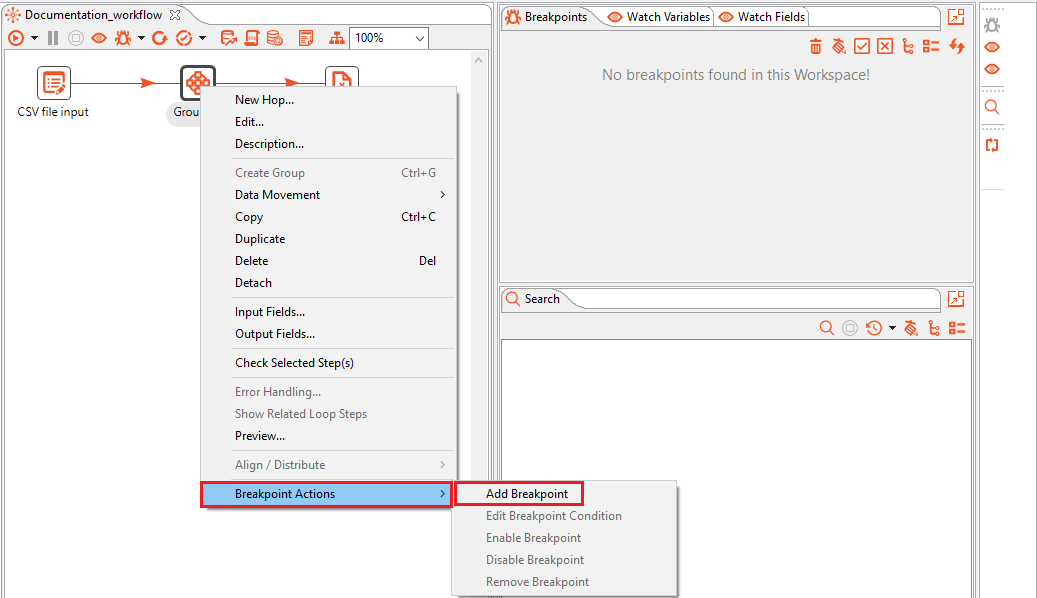The width and height of the screenshot is (1037, 598).
Task: Toggle the preview eye icon in workflow toolbar
Action: coord(99,38)
